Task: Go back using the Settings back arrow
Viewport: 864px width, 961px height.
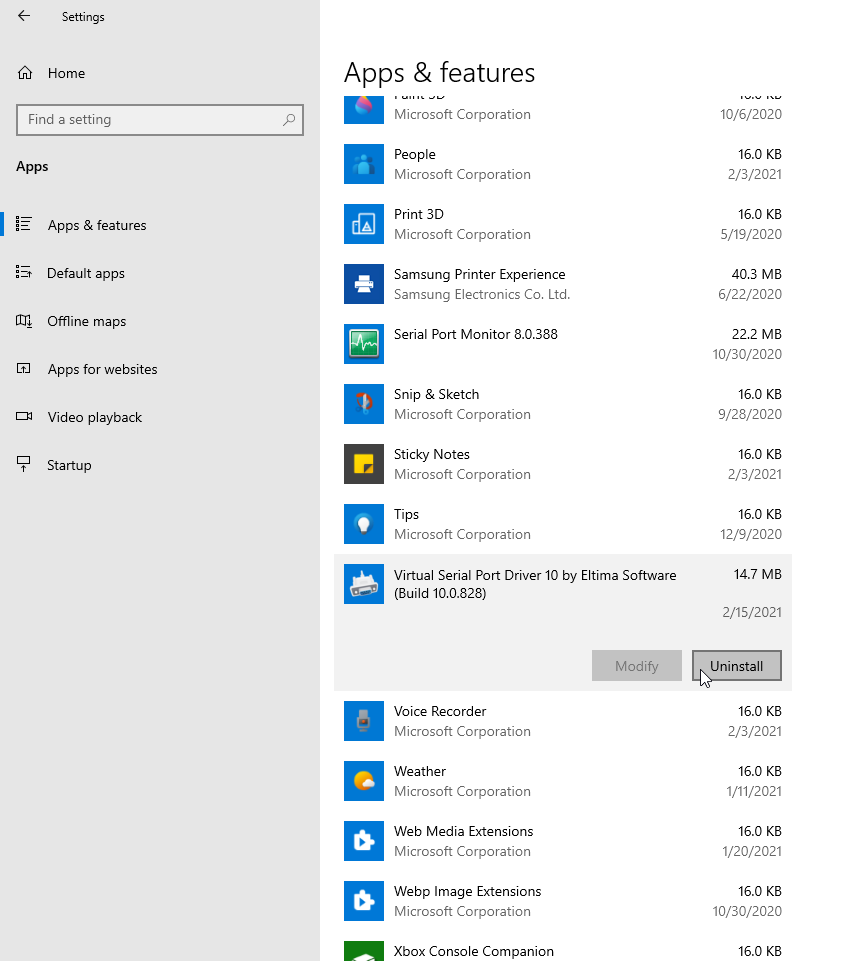Action: pyautogui.click(x=24, y=16)
